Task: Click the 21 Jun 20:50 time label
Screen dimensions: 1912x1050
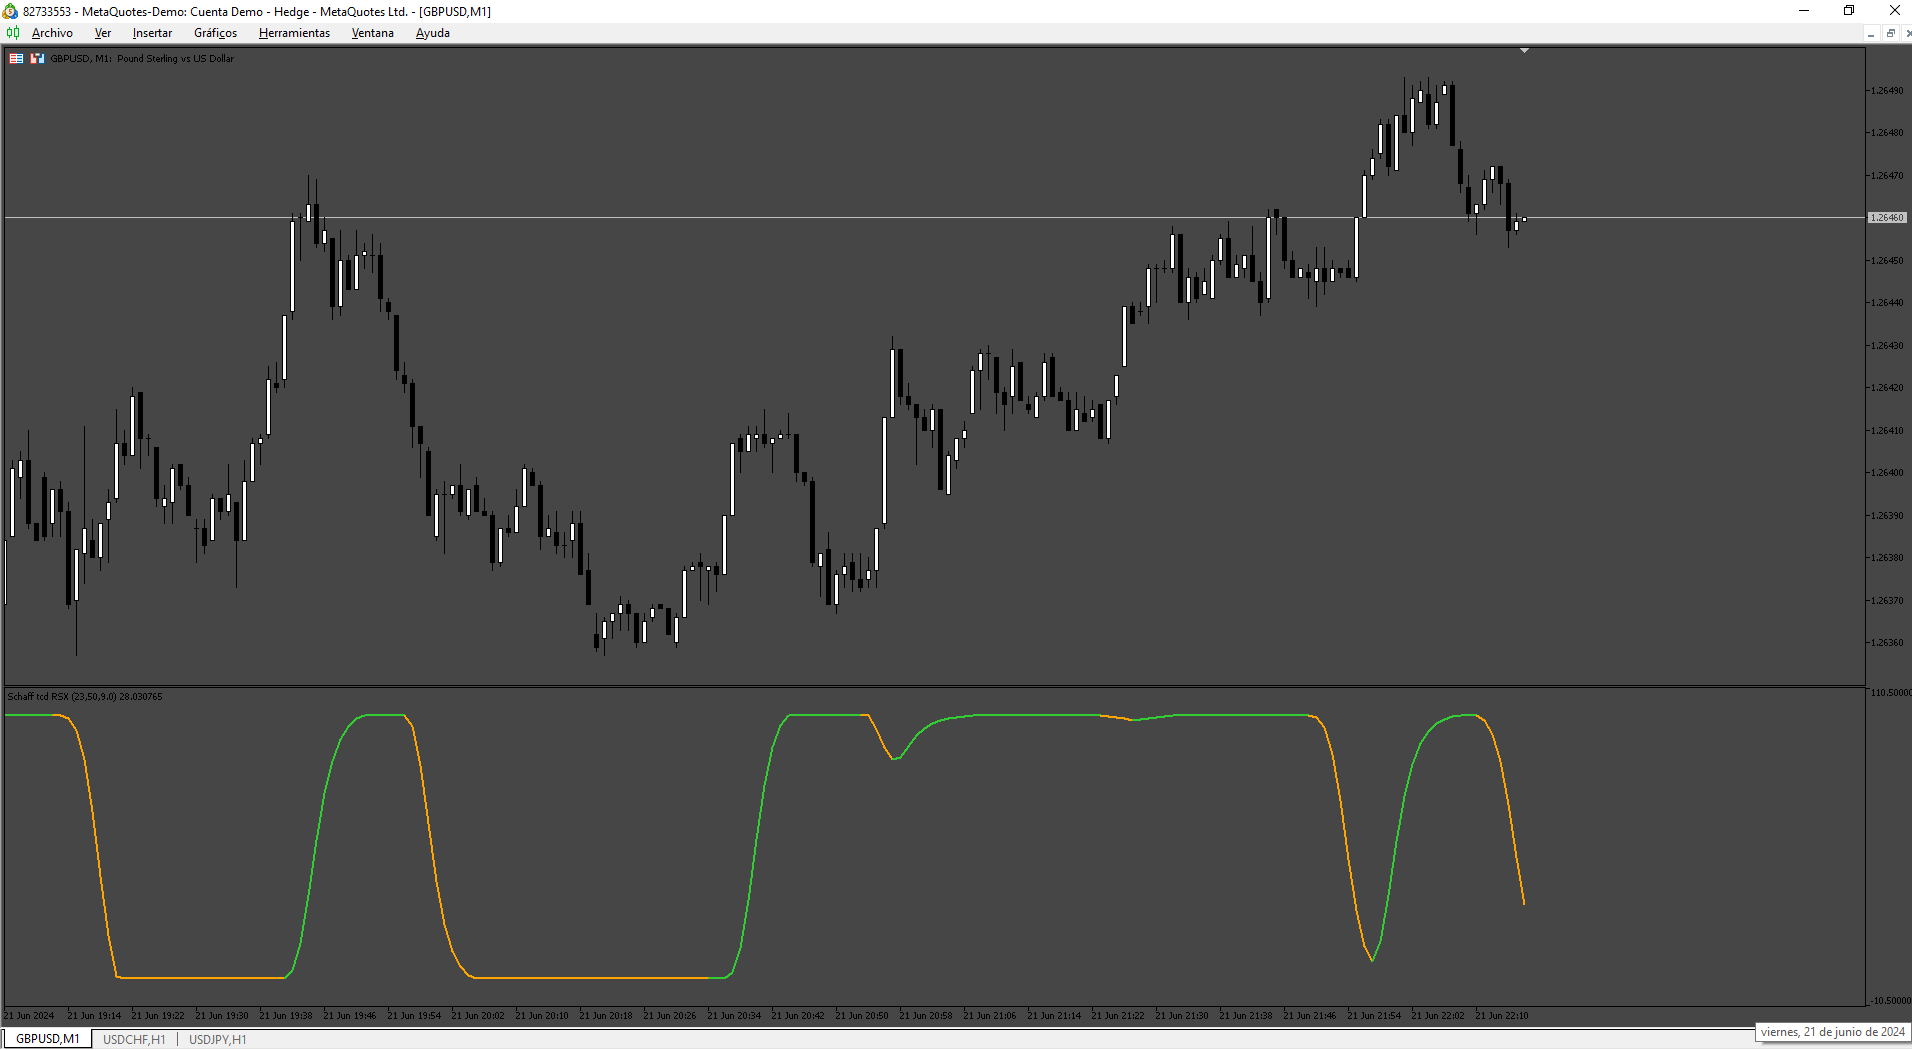Action: (862, 1016)
